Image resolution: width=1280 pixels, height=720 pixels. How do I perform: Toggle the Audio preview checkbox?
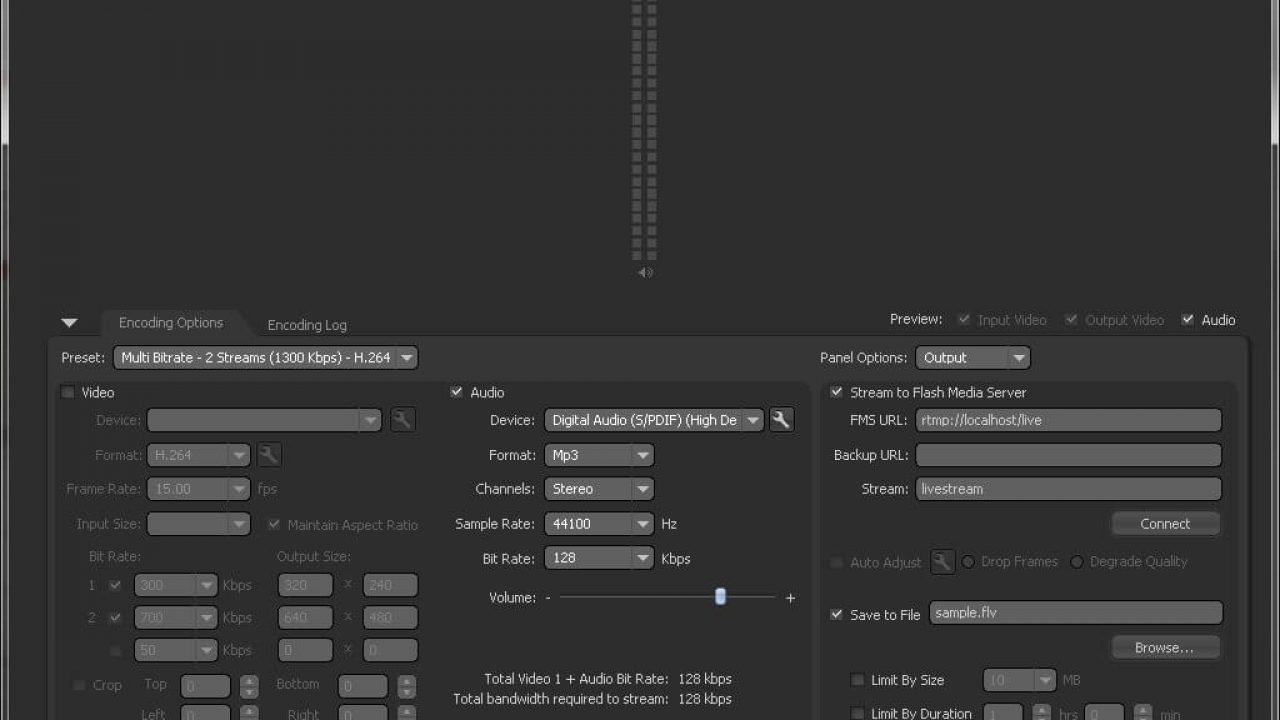pos(1188,320)
